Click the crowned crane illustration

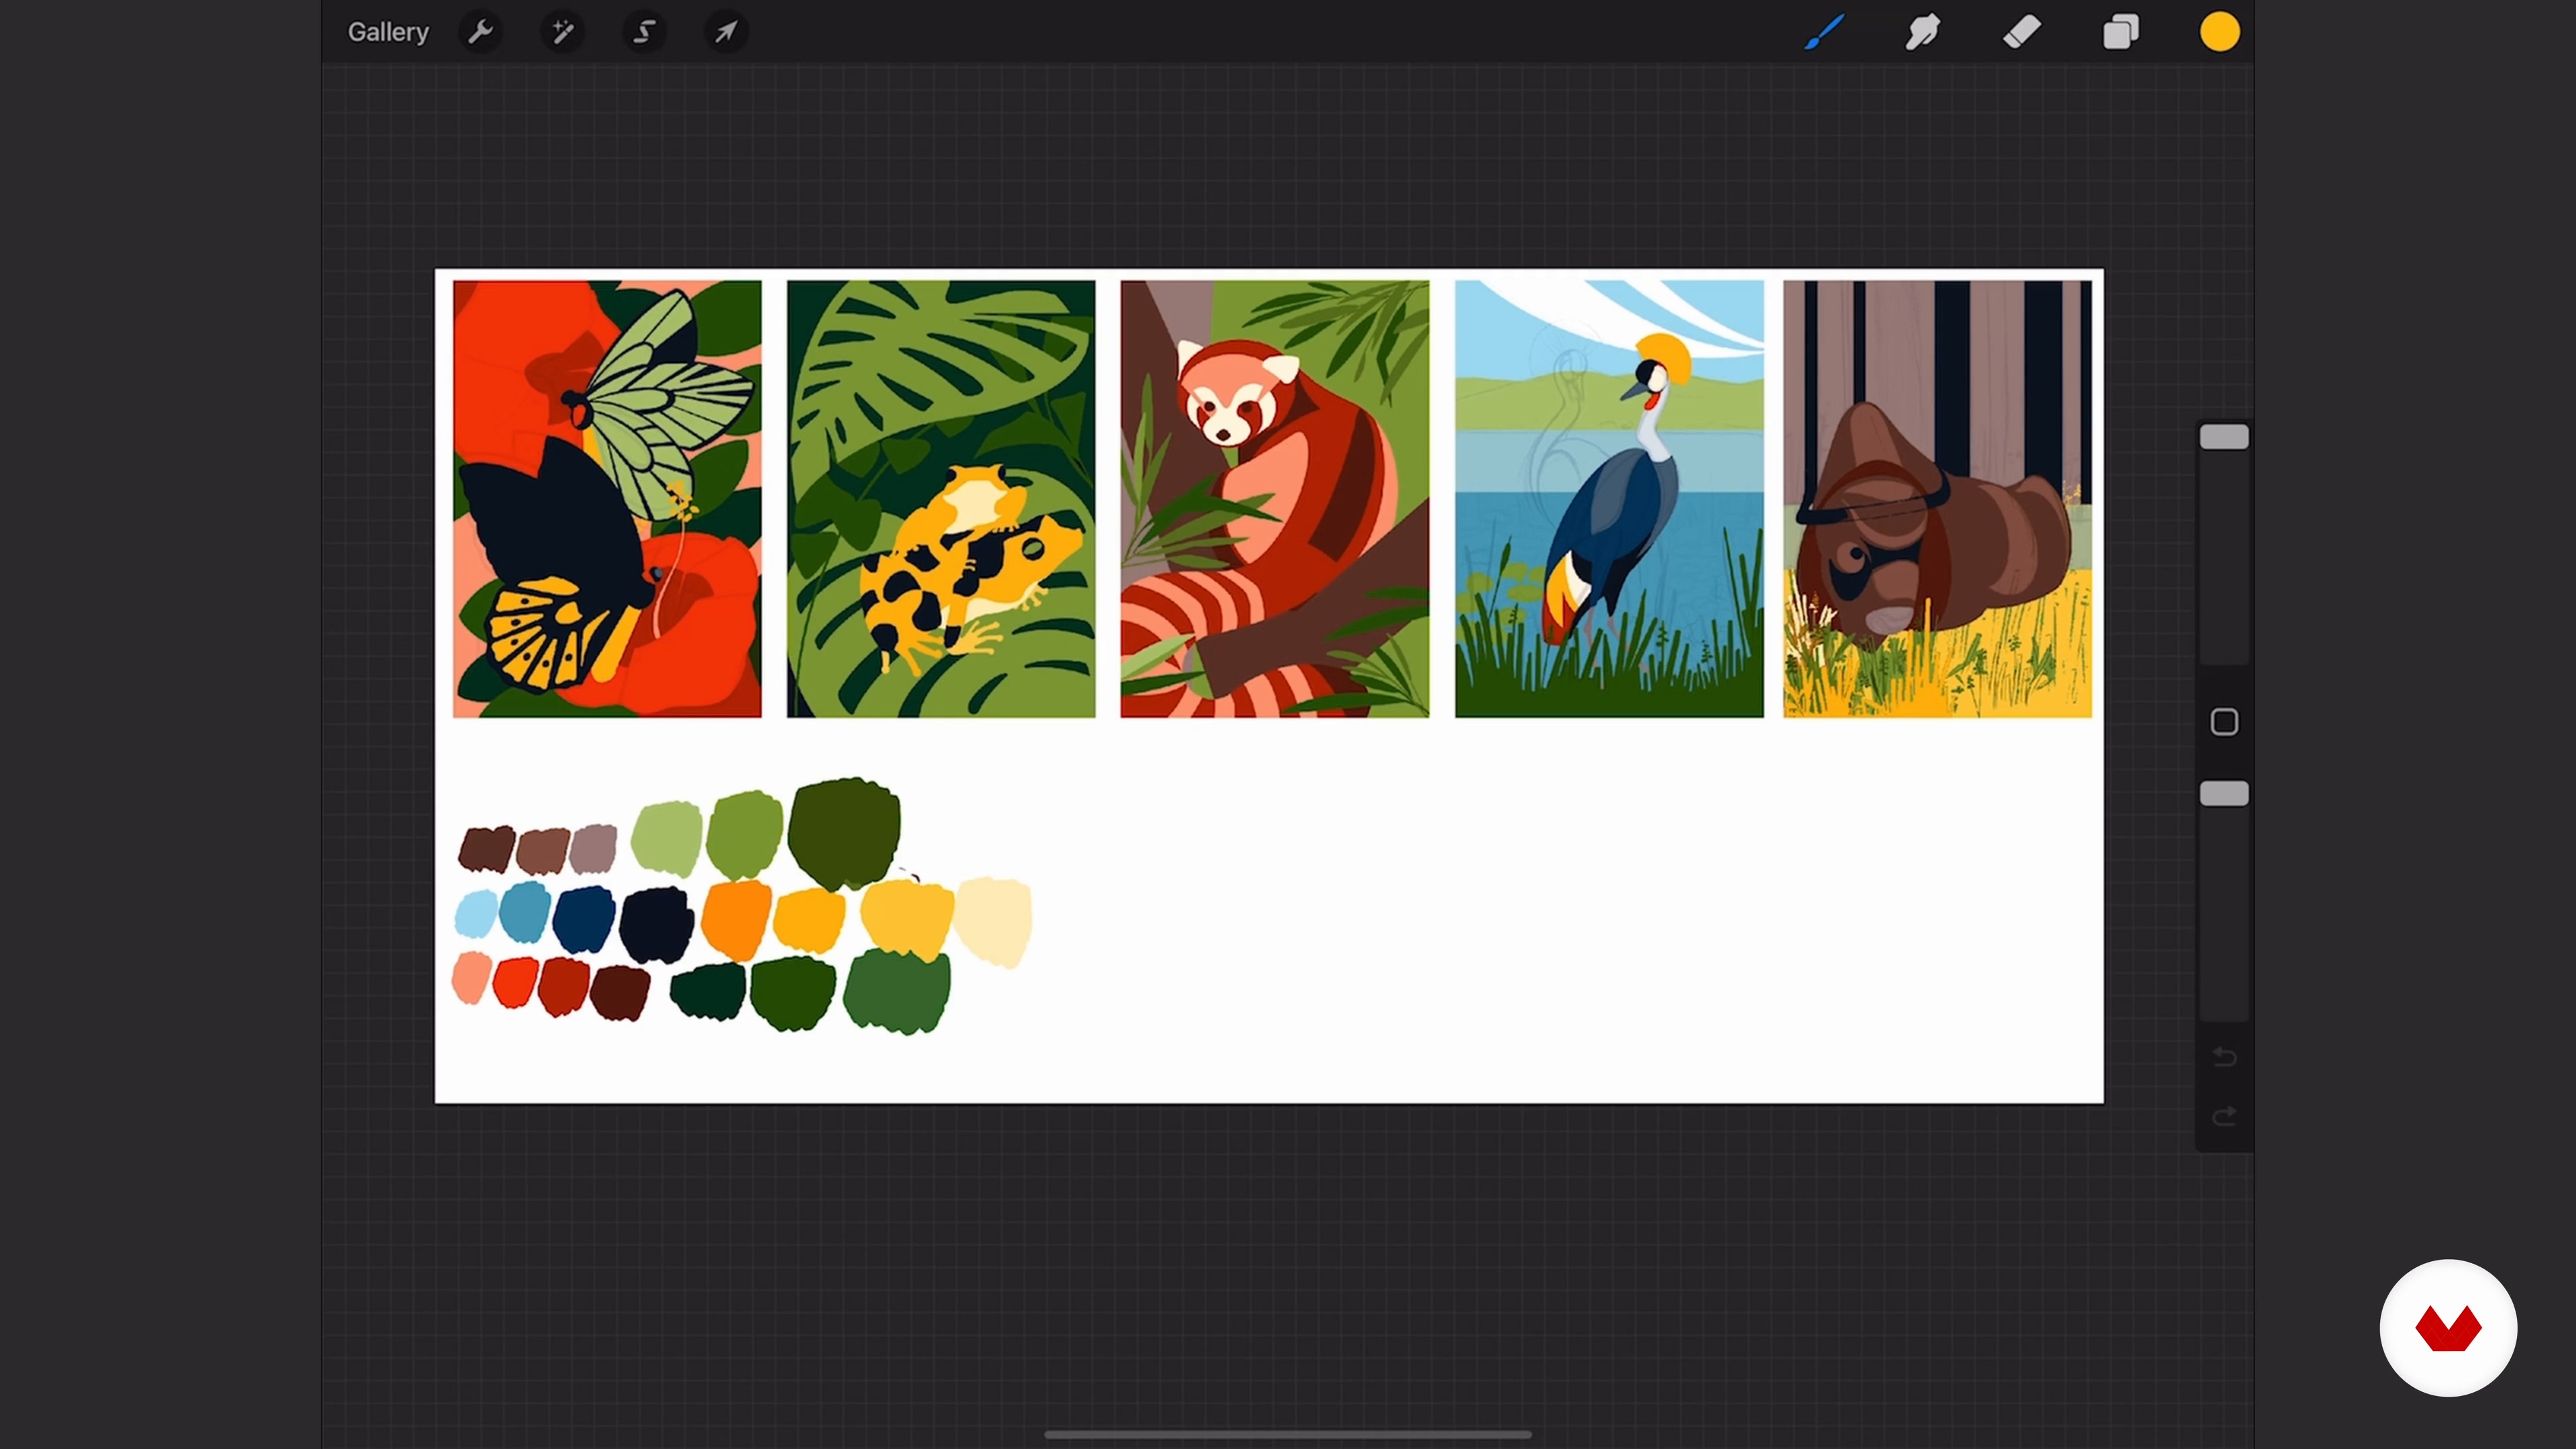(x=1609, y=498)
